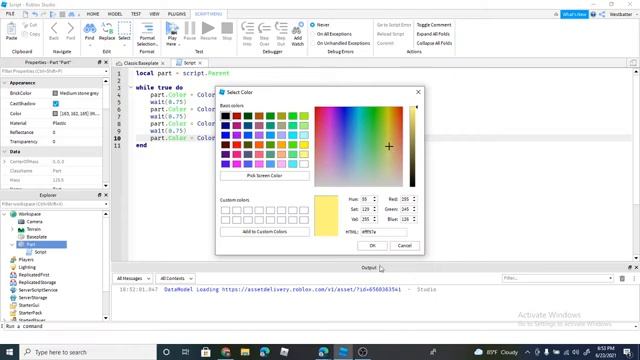
Task: Collapse the while loop fold arrow
Action: (131, 87)
